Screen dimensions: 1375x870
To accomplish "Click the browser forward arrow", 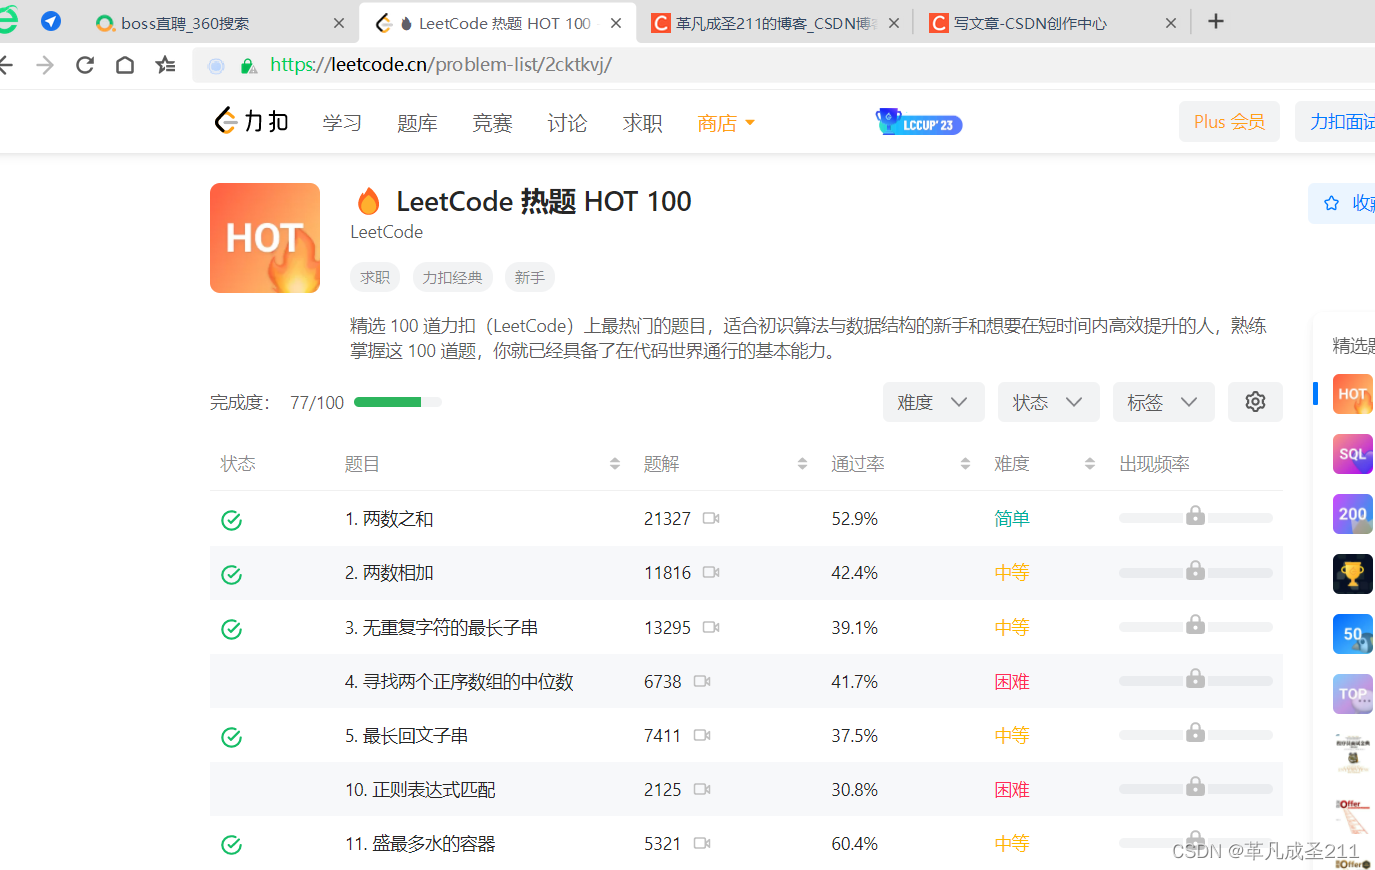I will pyautogui.click(x=45, y=65).
